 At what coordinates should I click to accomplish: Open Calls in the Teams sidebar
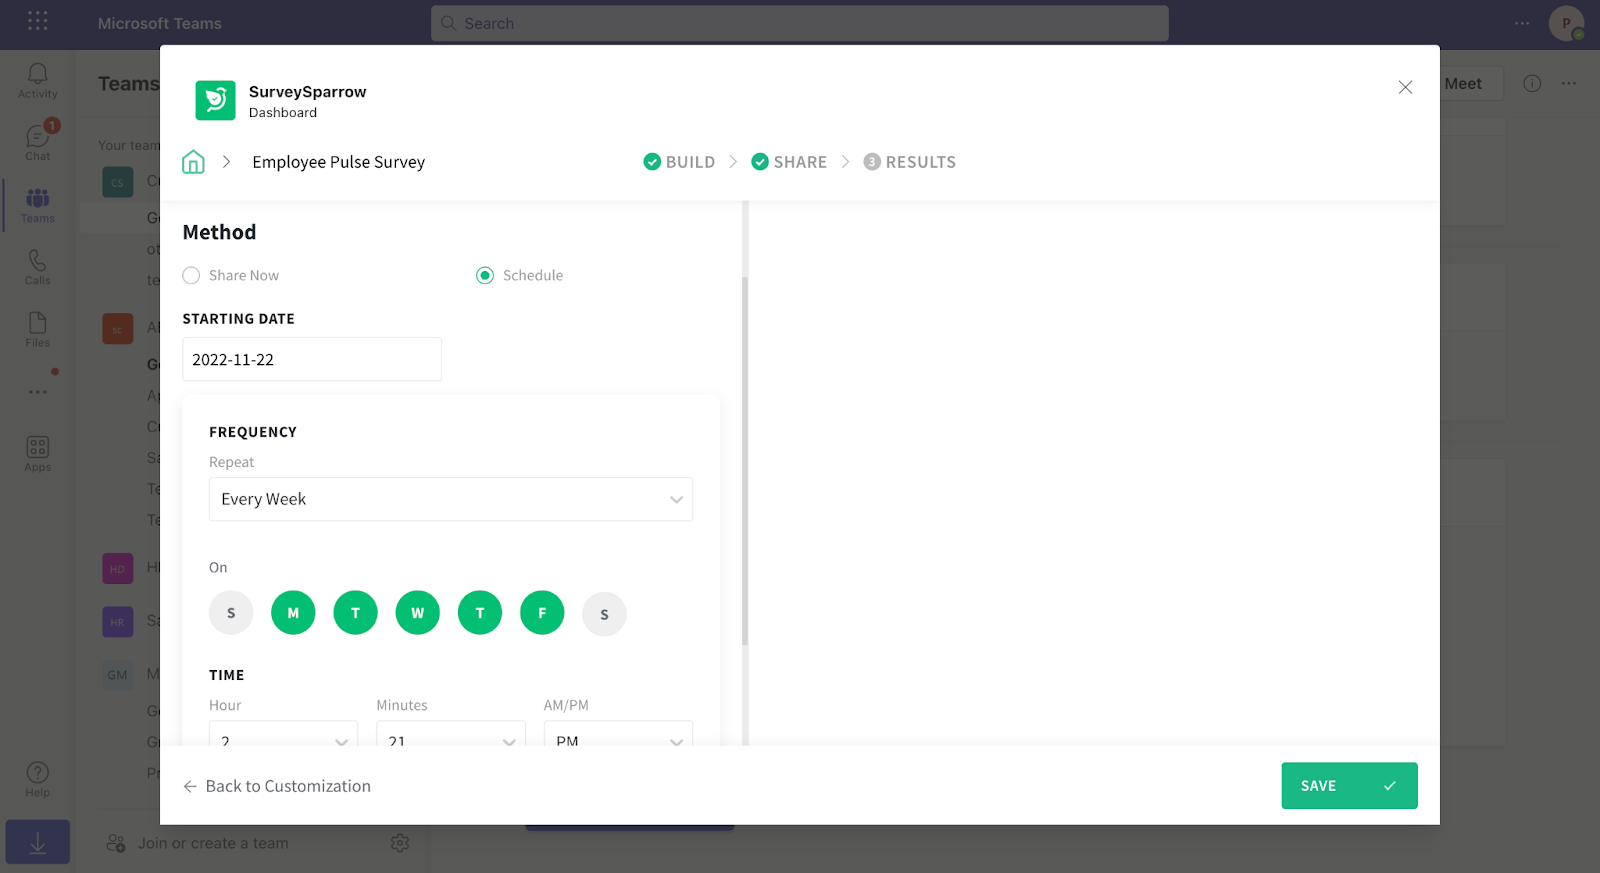click(38, 267)
